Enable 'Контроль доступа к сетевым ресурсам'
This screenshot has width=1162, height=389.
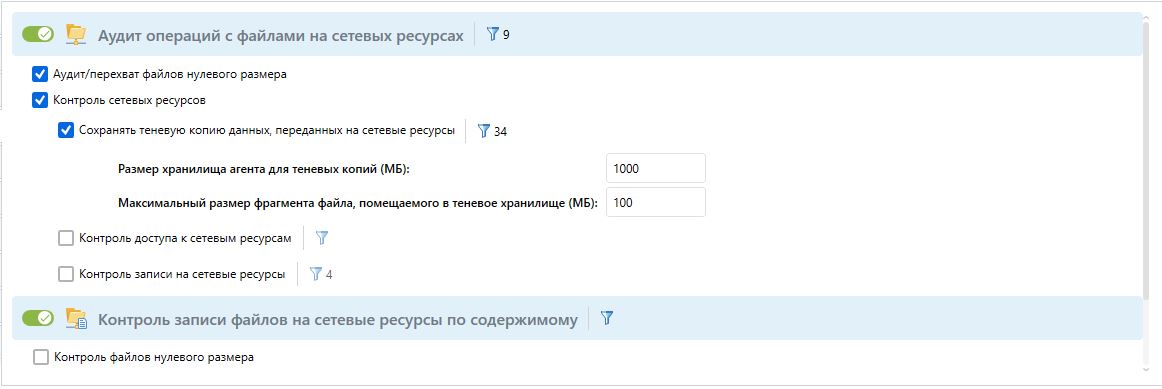point(66,239)
